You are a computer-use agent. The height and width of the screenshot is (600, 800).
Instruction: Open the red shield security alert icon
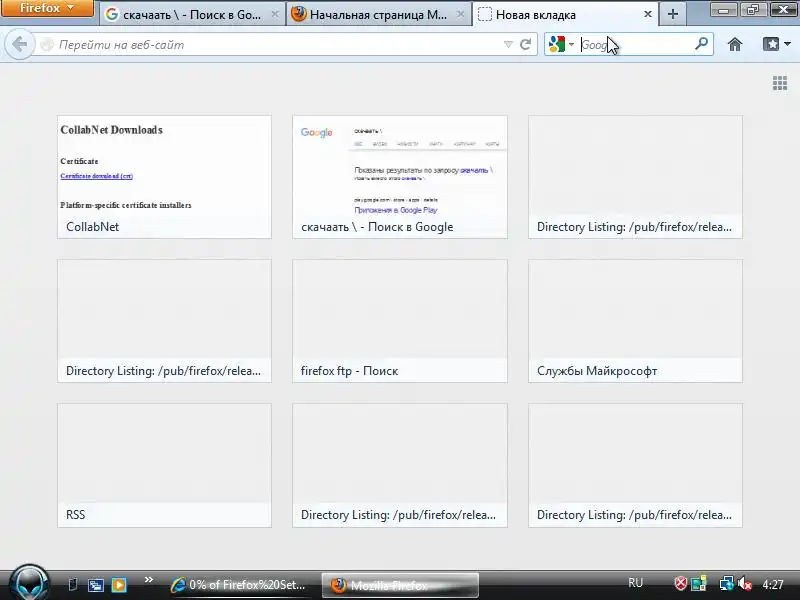point(681,584)
